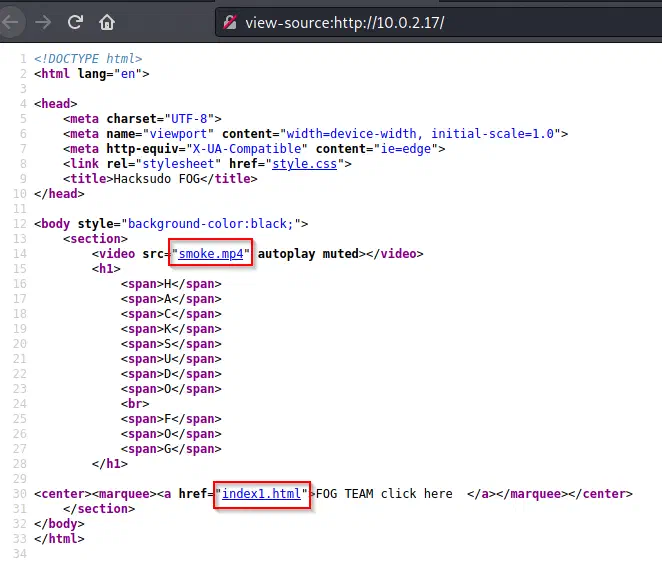Click the span containing letter H
662x576 pixels.
click(171, 284)
